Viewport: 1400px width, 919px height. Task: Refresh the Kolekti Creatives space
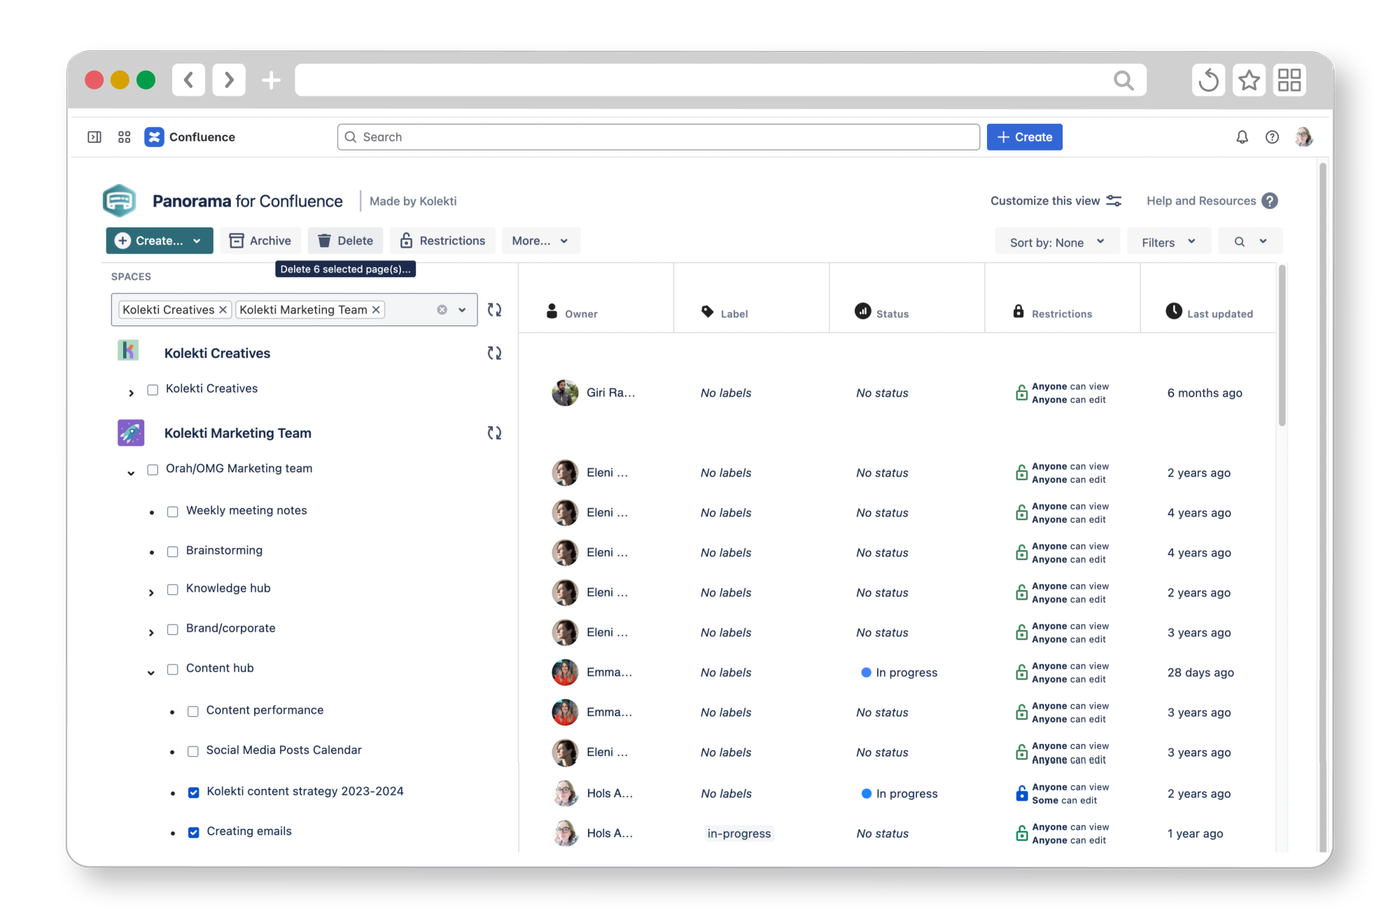click(494, 353)
